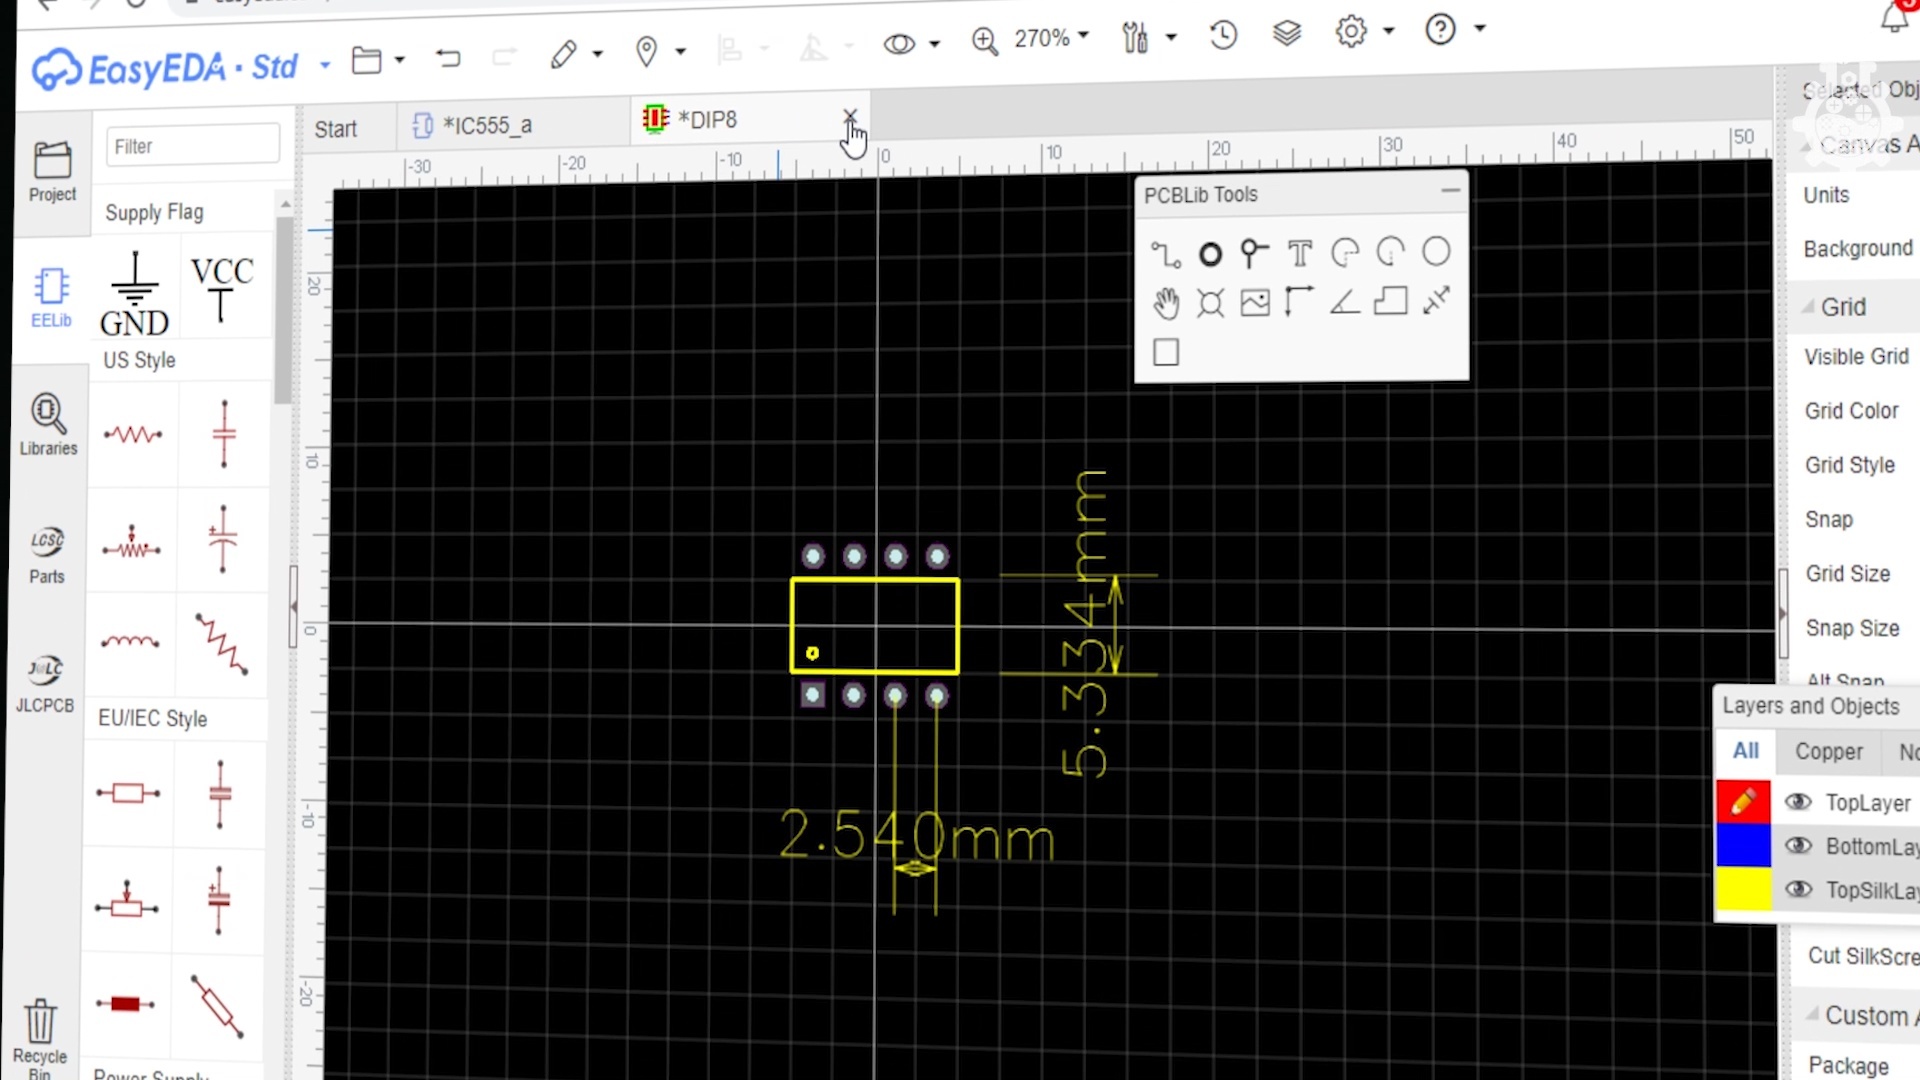
Task: Click the All layers filter button
Action: coord(1746,752)
